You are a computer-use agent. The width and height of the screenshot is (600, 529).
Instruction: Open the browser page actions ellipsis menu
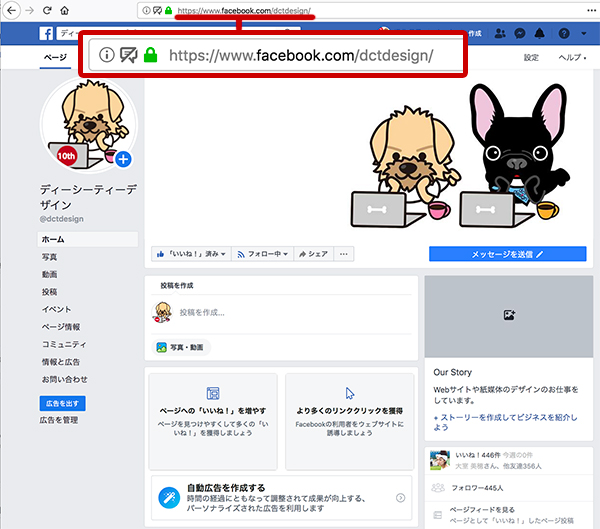tap(591, 10)
